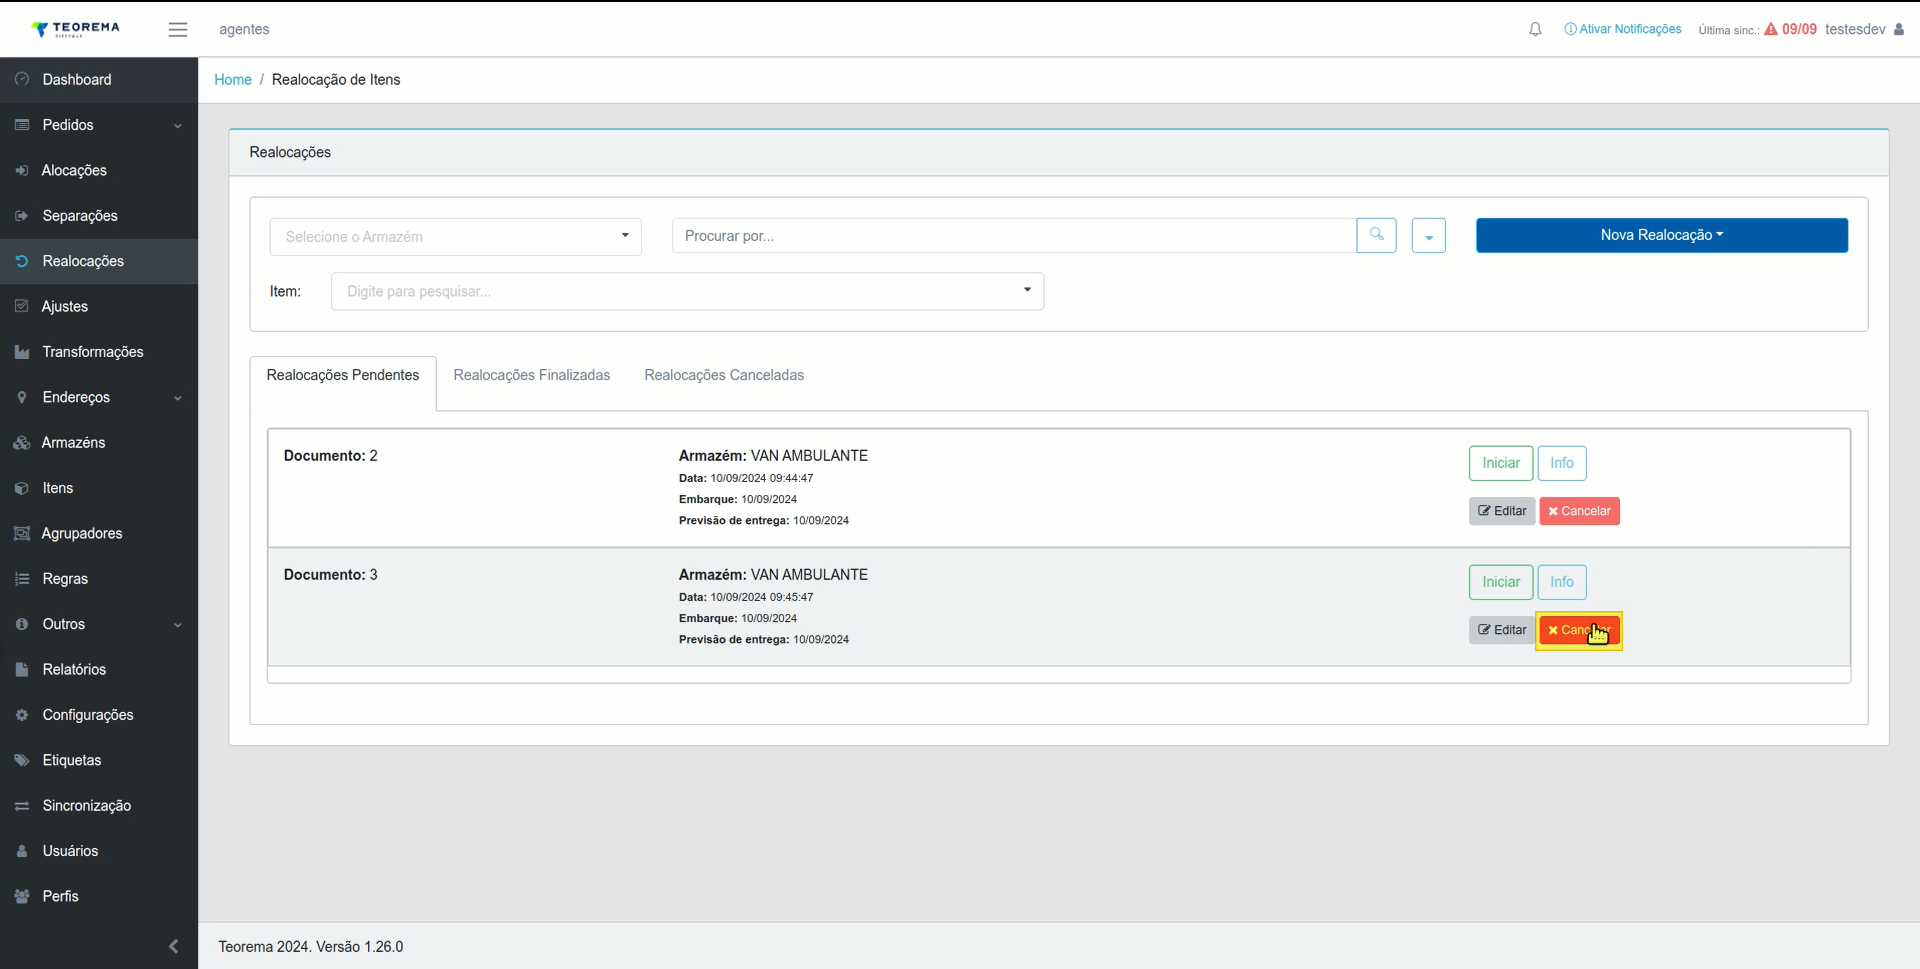Click the Agrupadores sidebar icon

coord(22,533)
